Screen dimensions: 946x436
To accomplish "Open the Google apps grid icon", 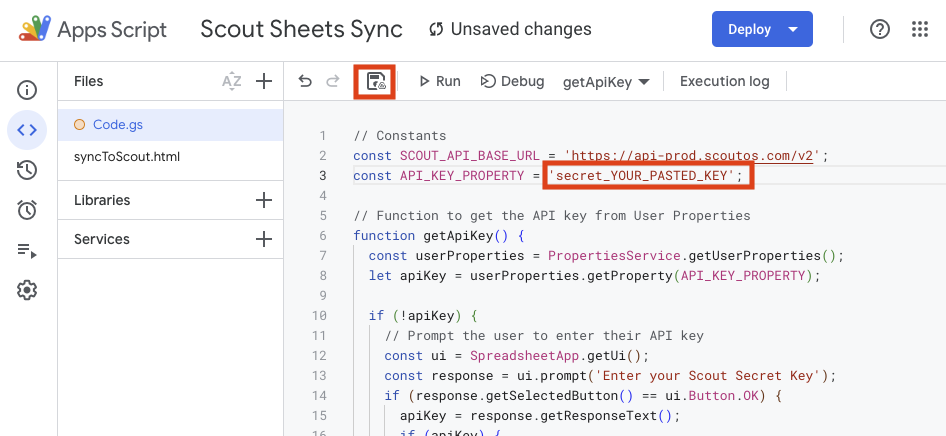I will (x=920, y=30).
